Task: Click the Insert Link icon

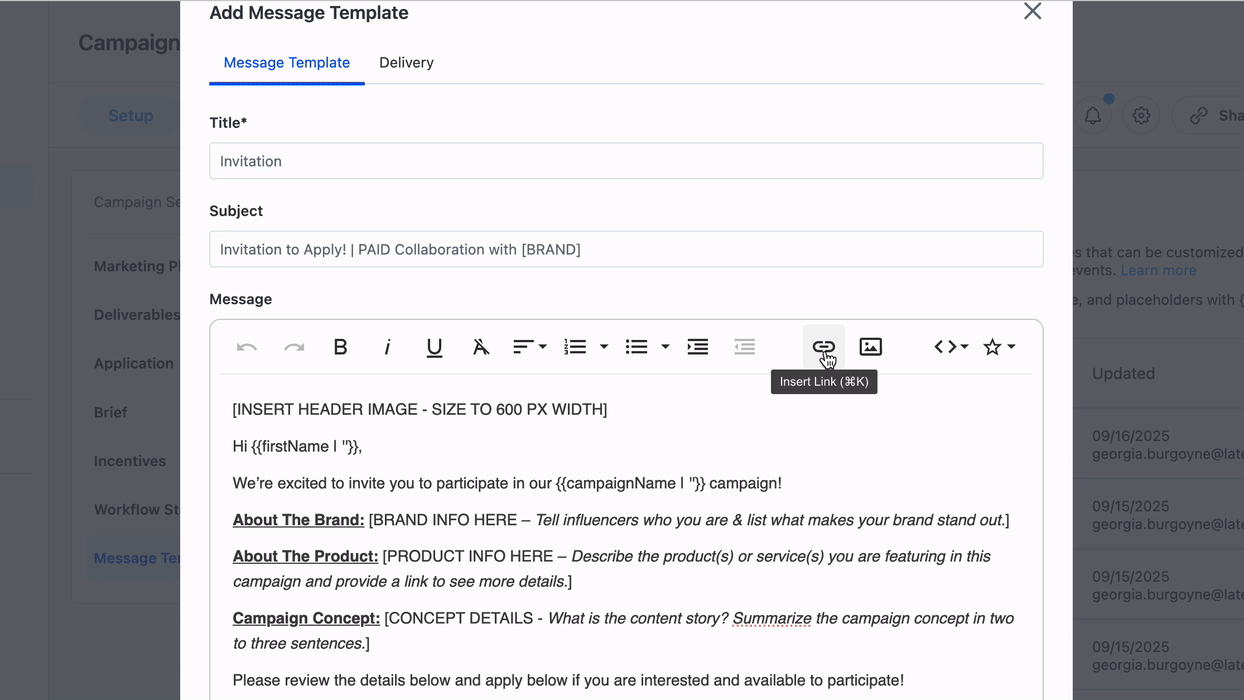Action: click(823, 347)
